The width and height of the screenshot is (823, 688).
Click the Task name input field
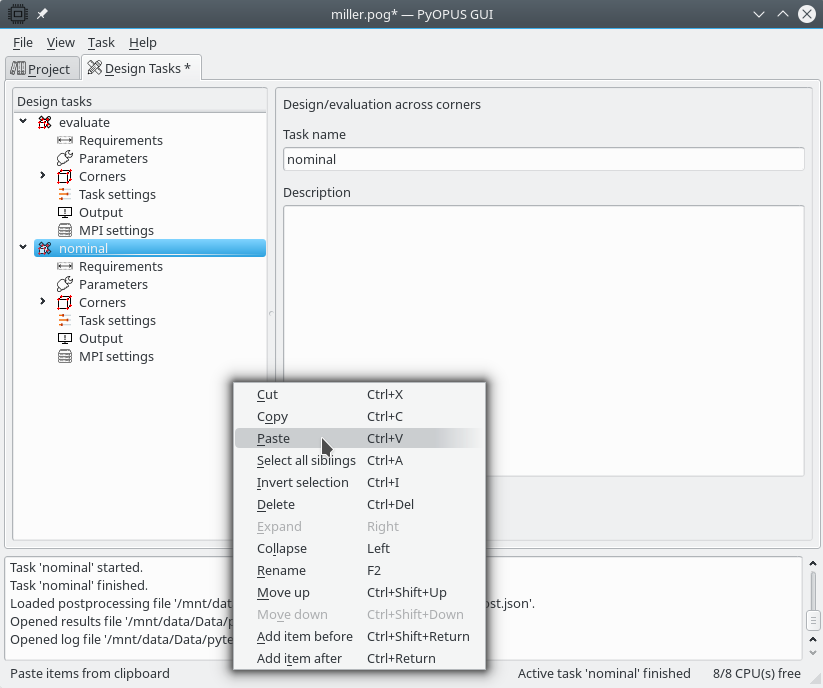[x=543, y=159]
